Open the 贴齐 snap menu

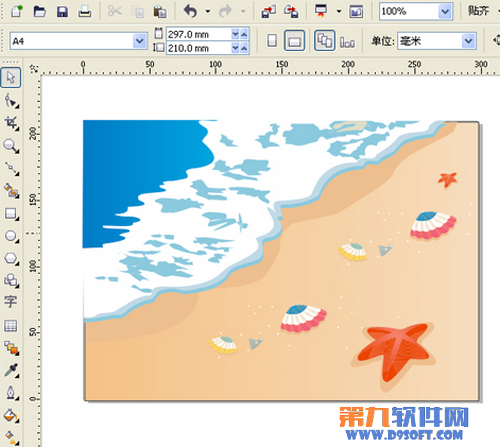click(478, 11)
